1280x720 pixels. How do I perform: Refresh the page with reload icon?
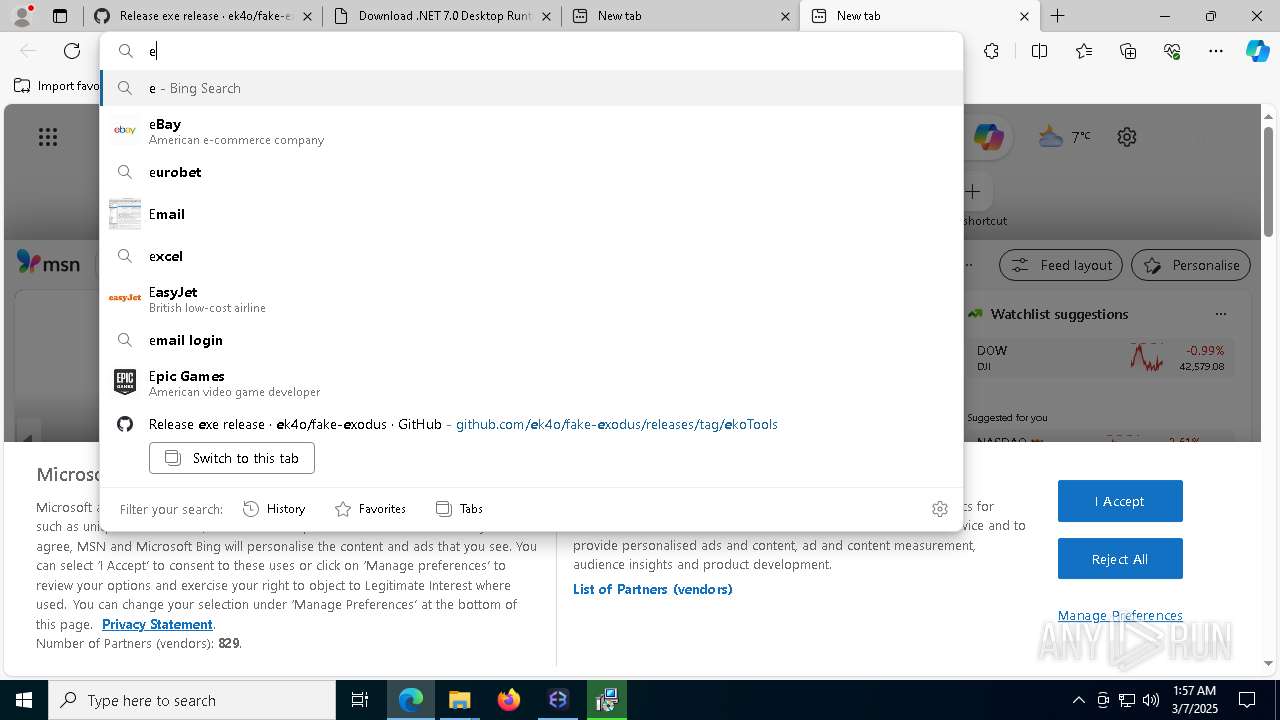click(72, 51)
